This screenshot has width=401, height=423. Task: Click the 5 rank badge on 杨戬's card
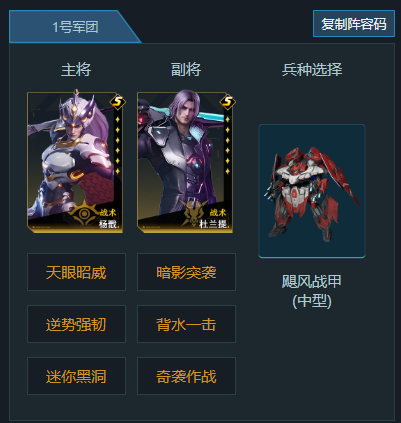click(x=118, y=102)
